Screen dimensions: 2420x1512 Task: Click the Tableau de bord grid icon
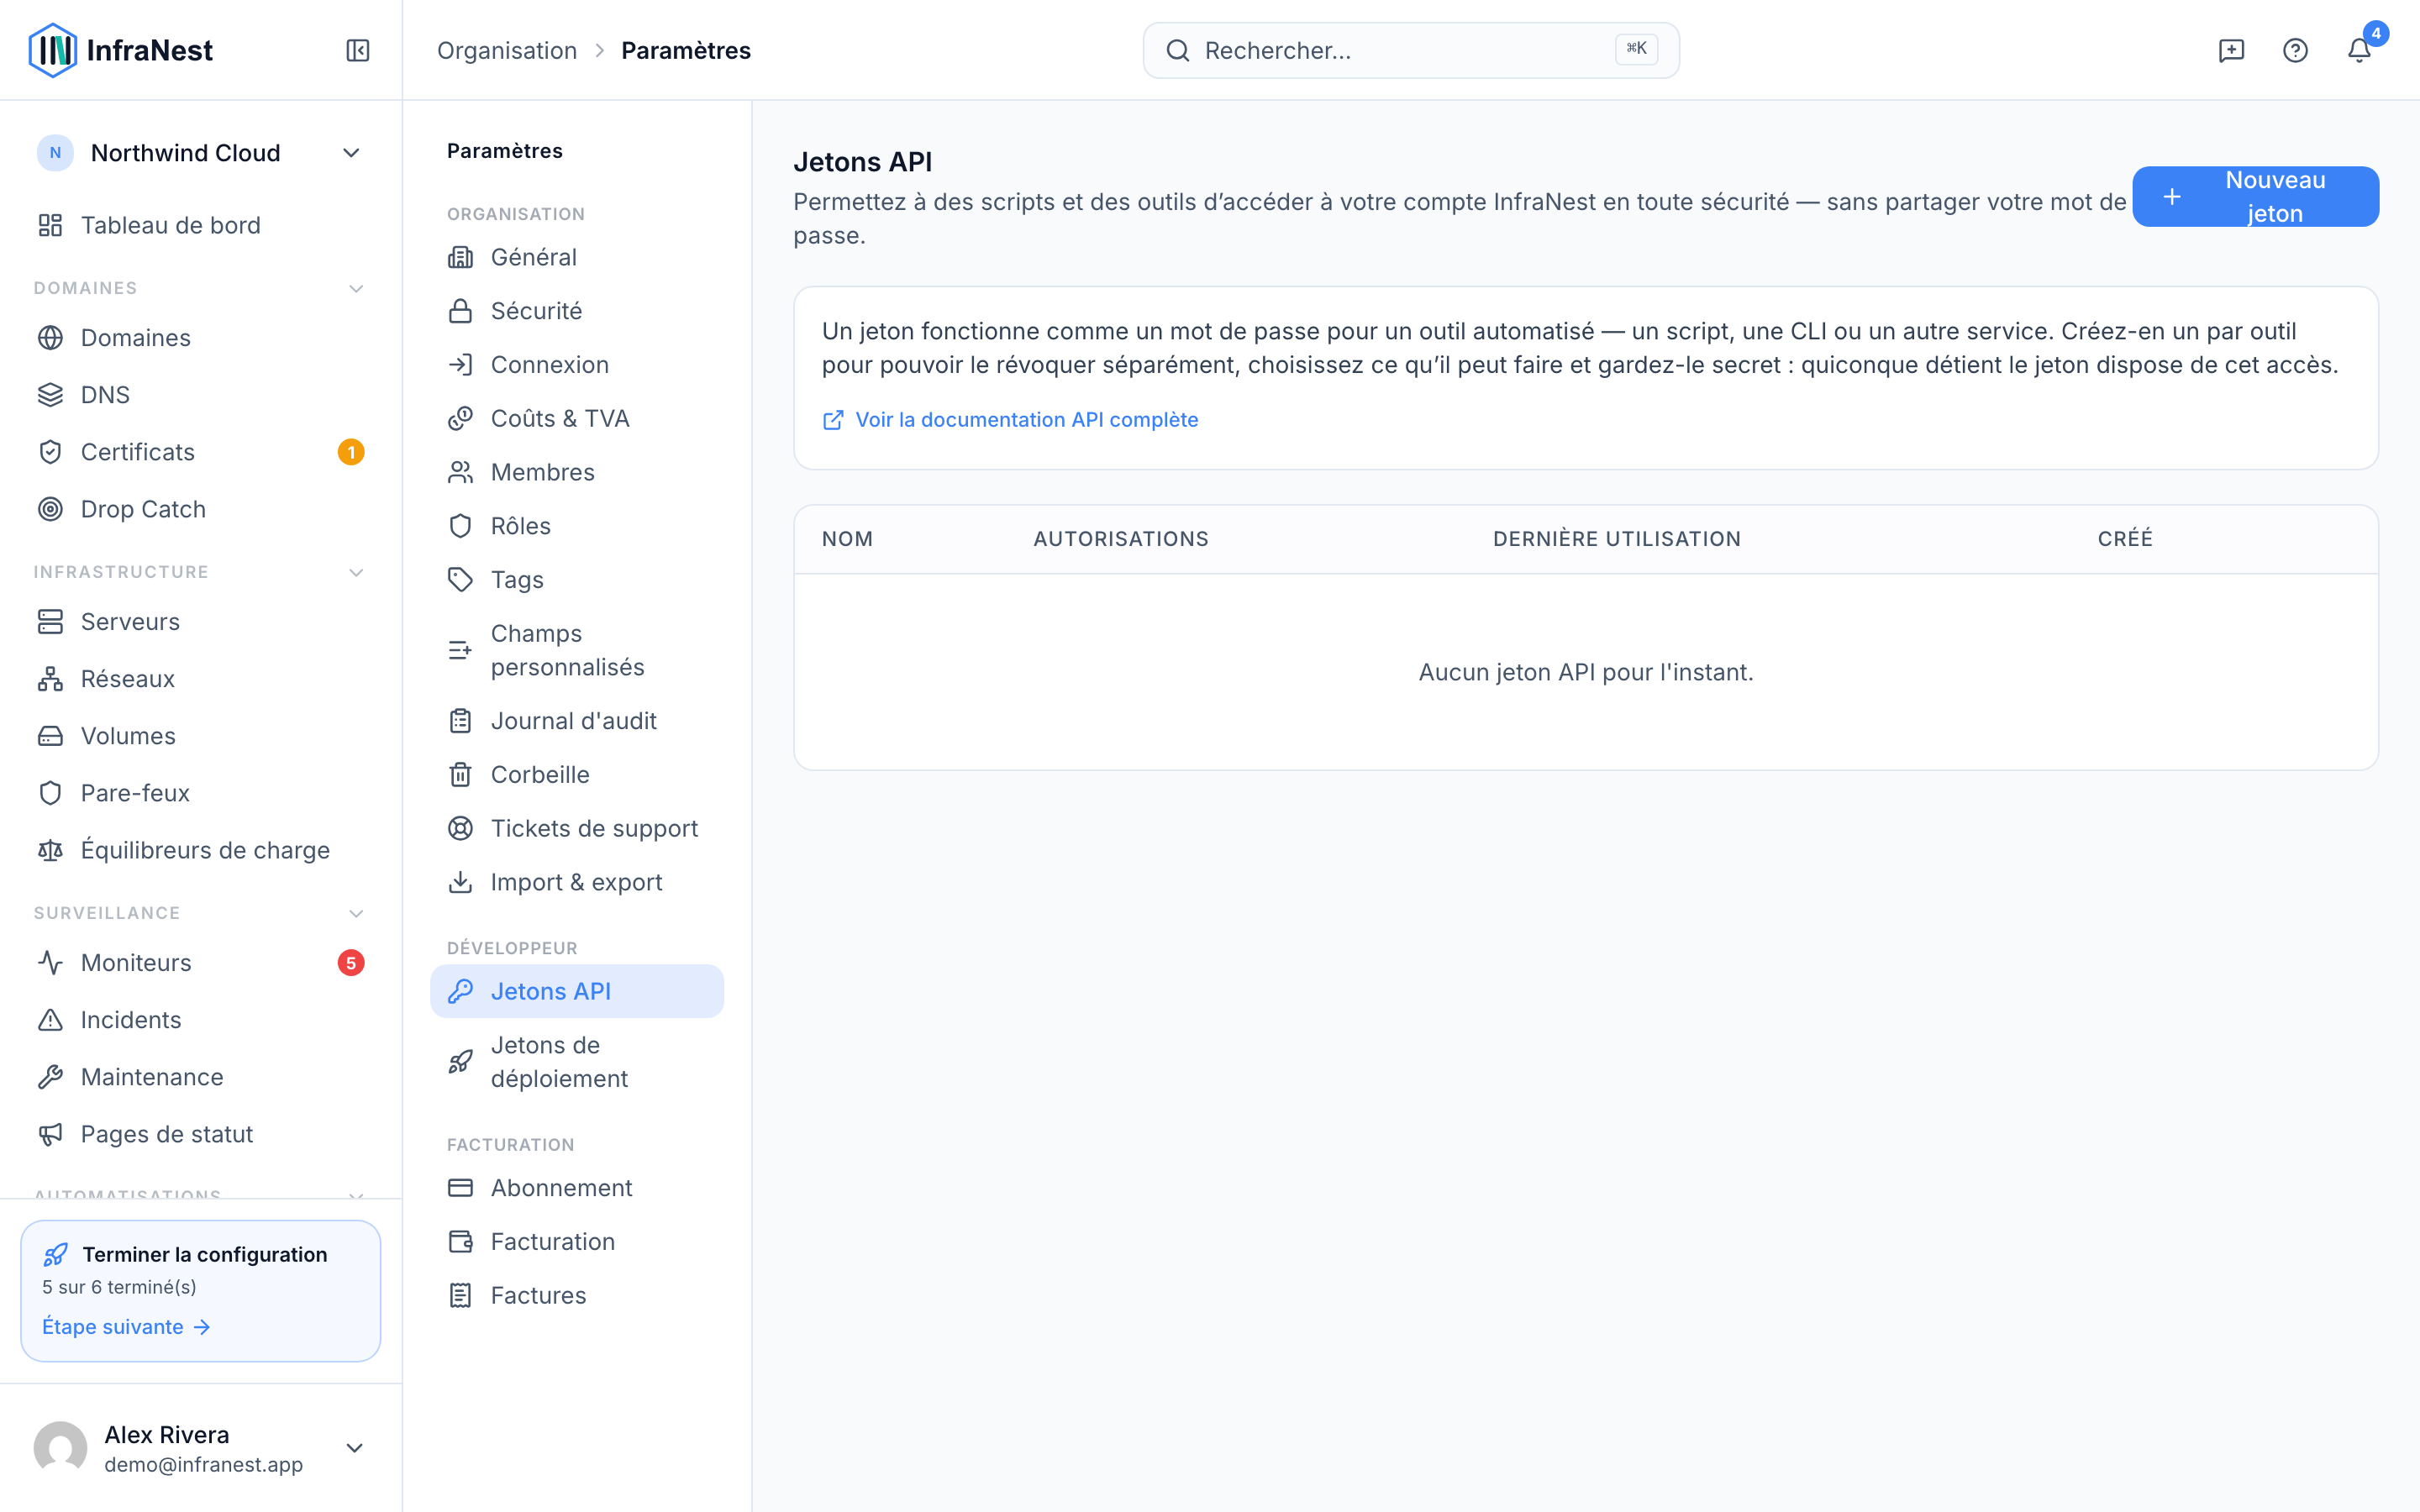50,225
